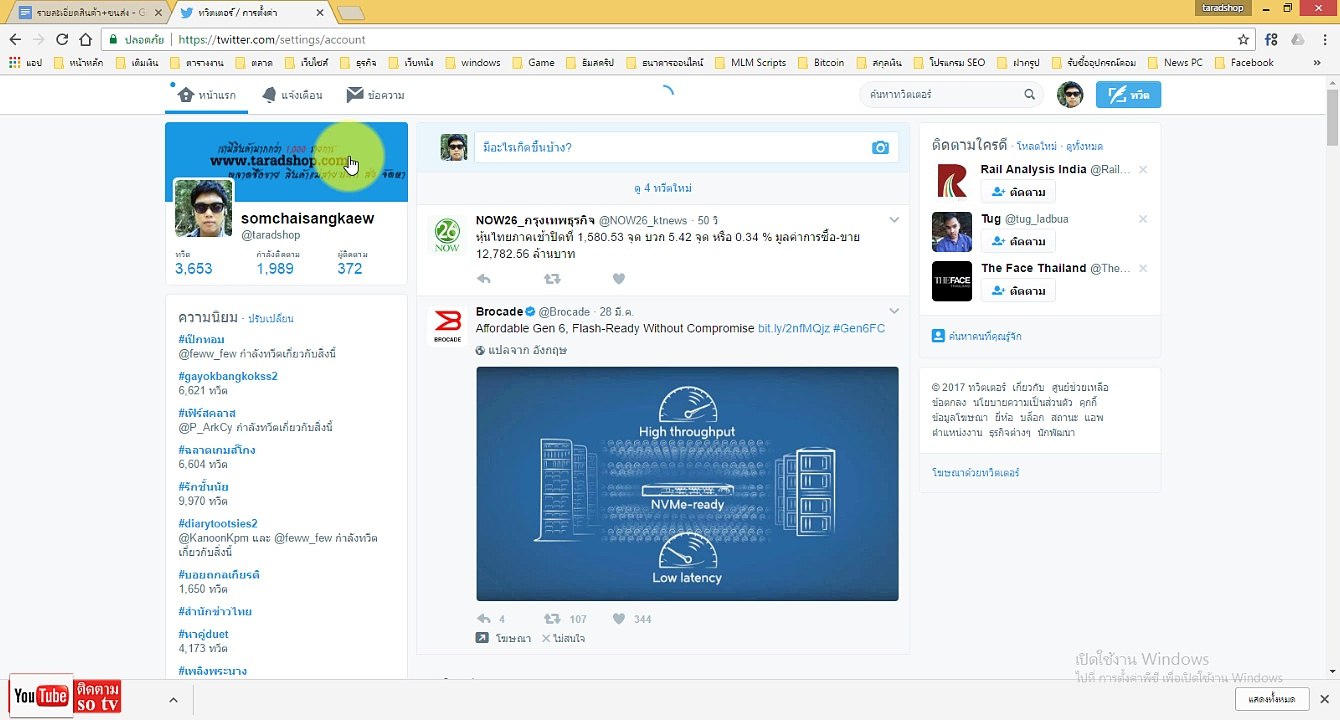Change trends settings link
This screenshot has width=1340, height=720.
pyautogui.click(x=271, y=318)
